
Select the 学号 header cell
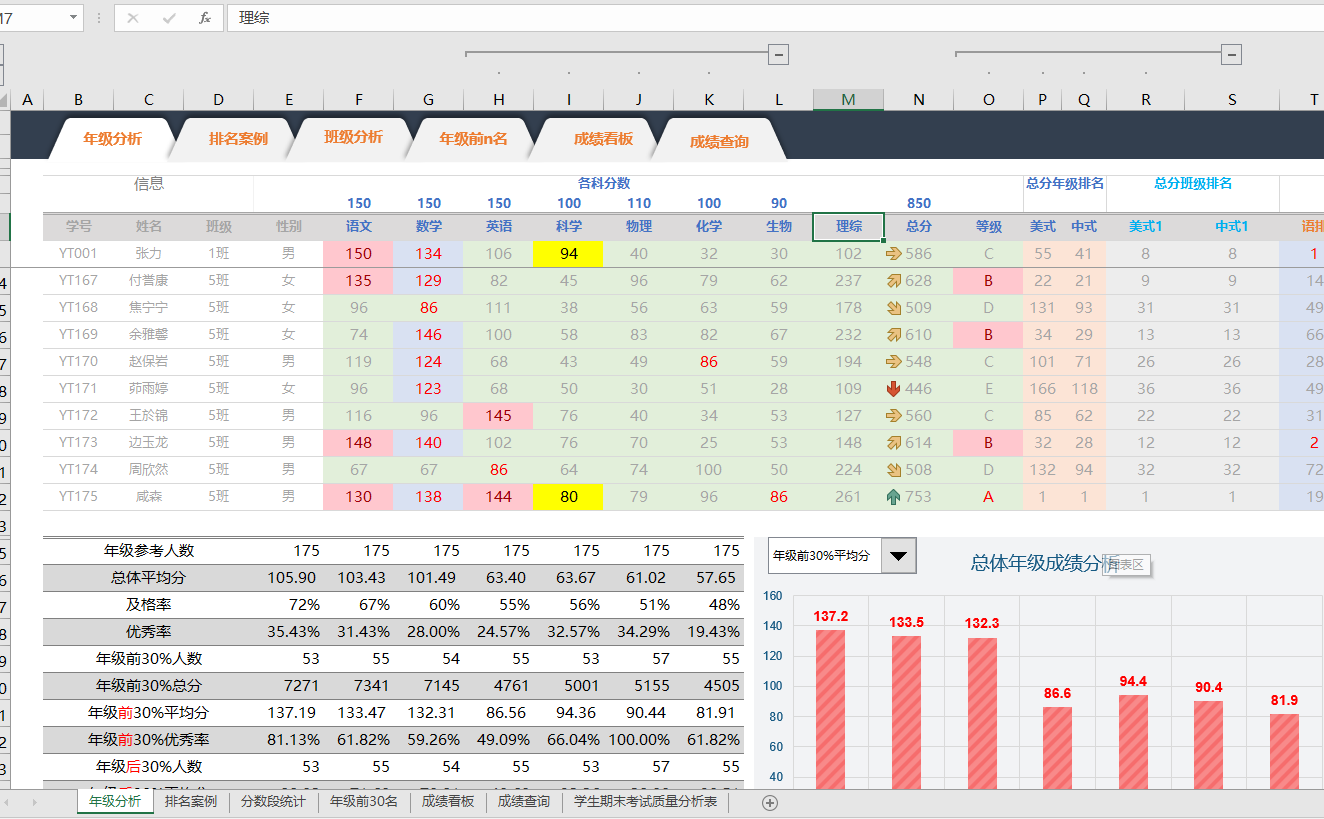pos(78,227)
